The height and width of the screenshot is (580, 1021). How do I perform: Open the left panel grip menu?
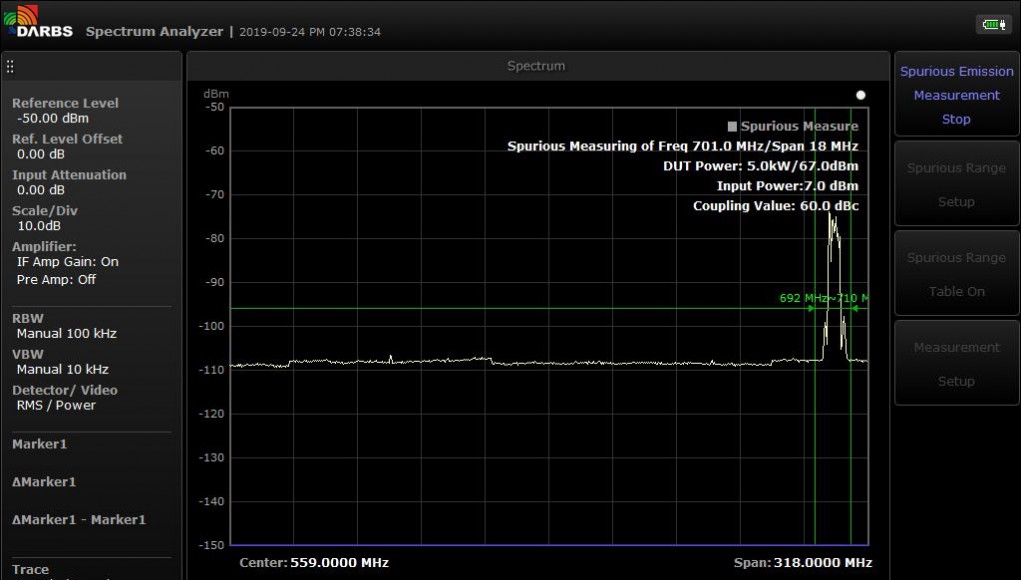(10, 66)
